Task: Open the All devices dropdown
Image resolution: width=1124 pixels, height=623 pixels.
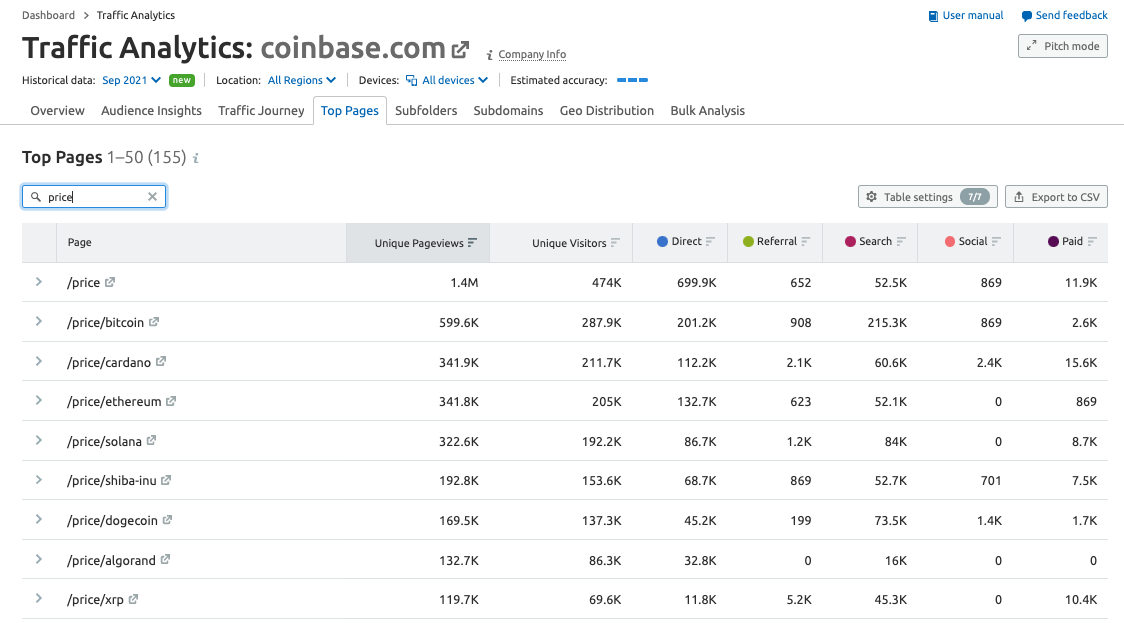Action: pyautogui.click(x=447, y=80)
